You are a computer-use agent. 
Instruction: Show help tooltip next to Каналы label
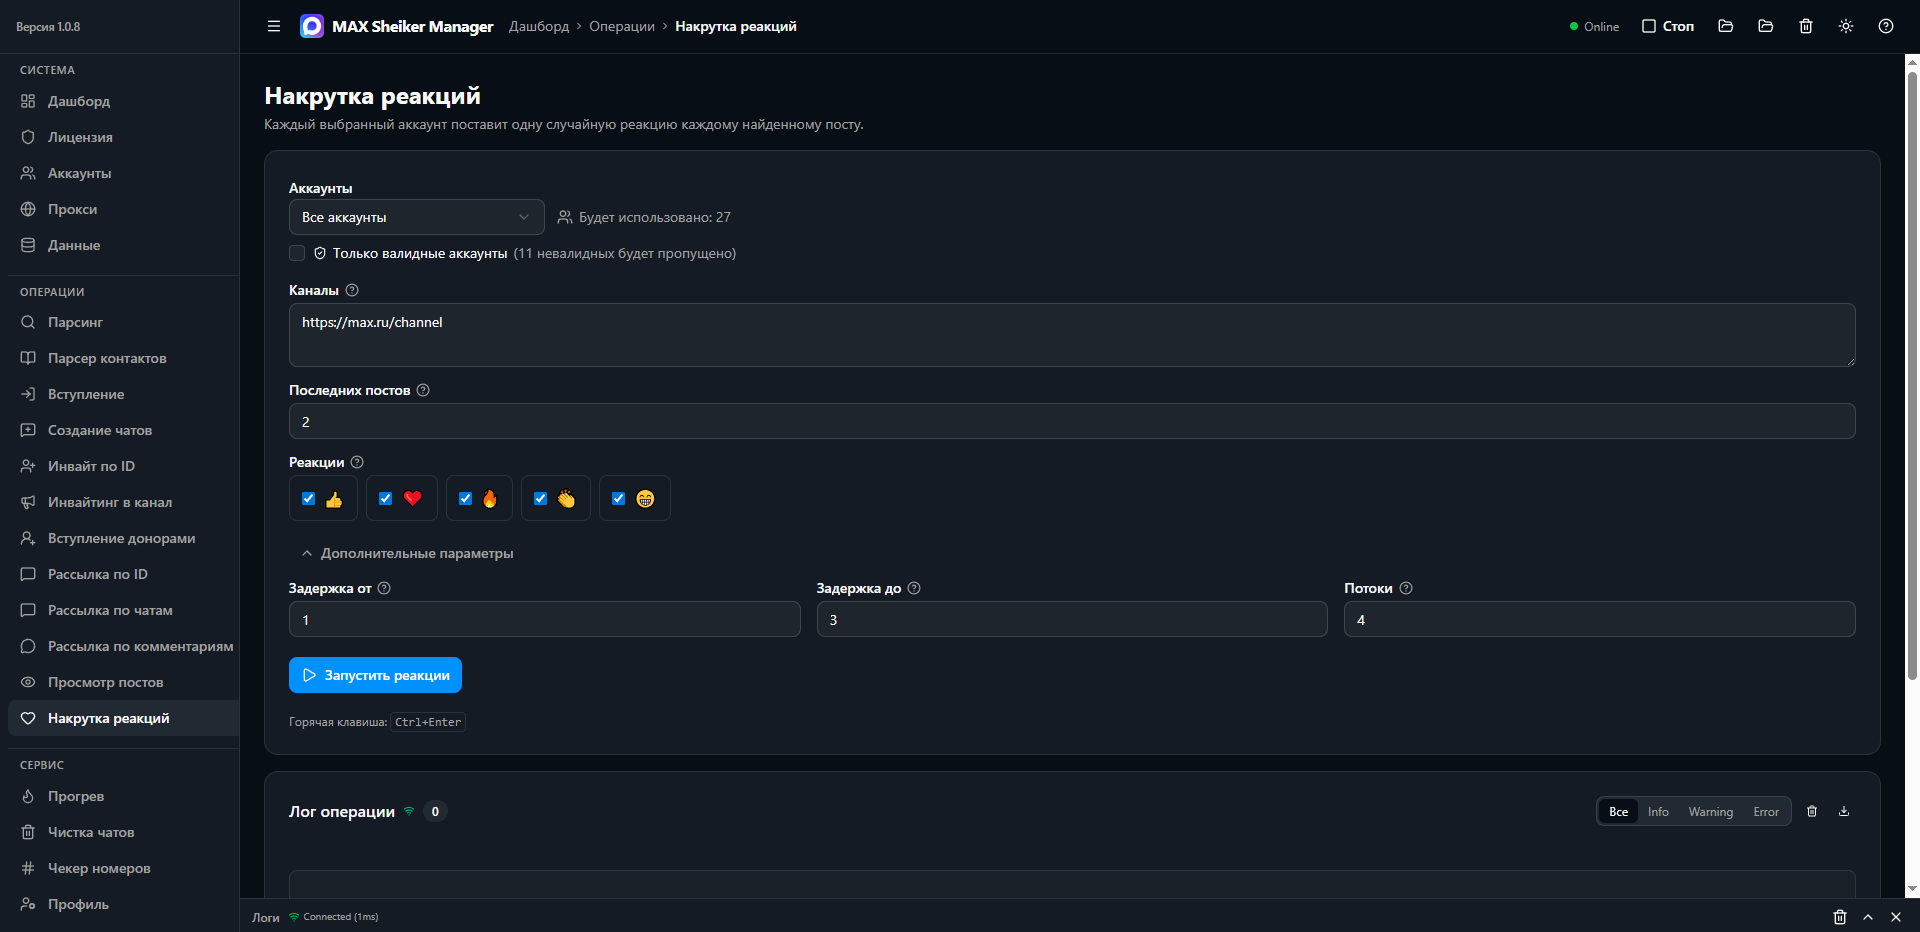[352, 290]
